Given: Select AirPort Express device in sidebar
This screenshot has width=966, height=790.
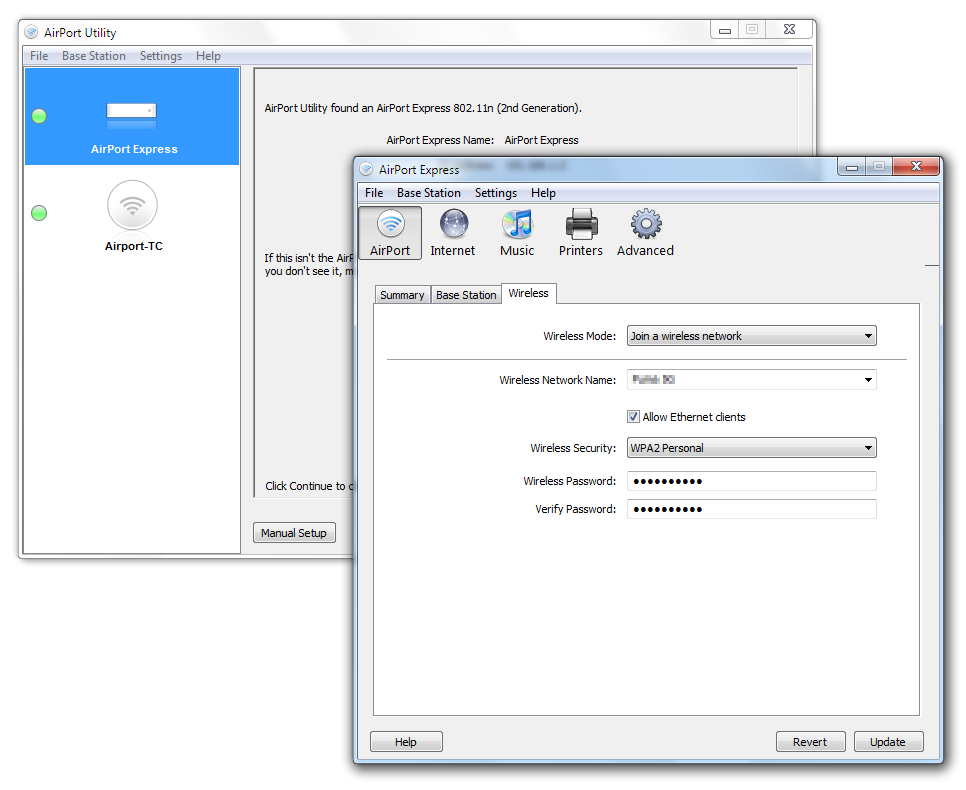Looking at the screenshot, I should [x=132, y=116].
